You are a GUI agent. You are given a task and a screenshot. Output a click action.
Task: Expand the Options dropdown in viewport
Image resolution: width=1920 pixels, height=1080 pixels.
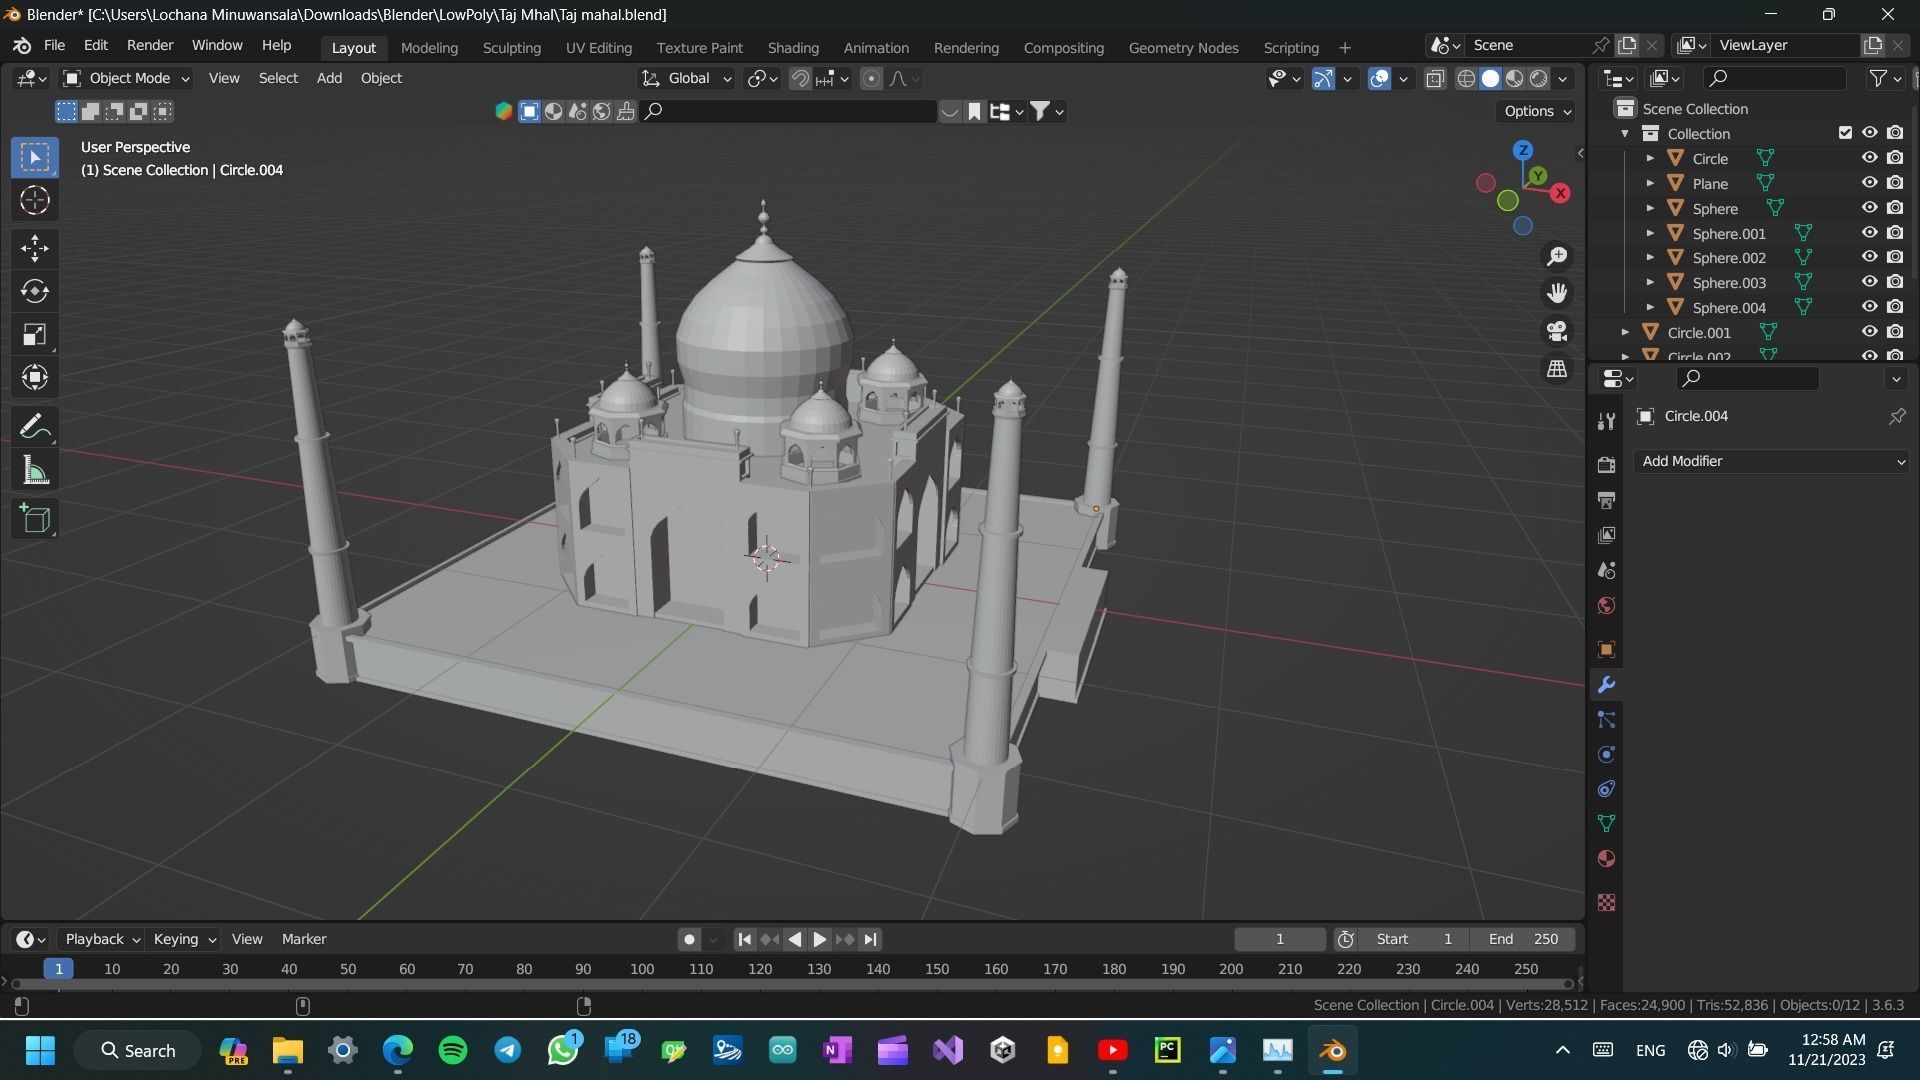1537,111
